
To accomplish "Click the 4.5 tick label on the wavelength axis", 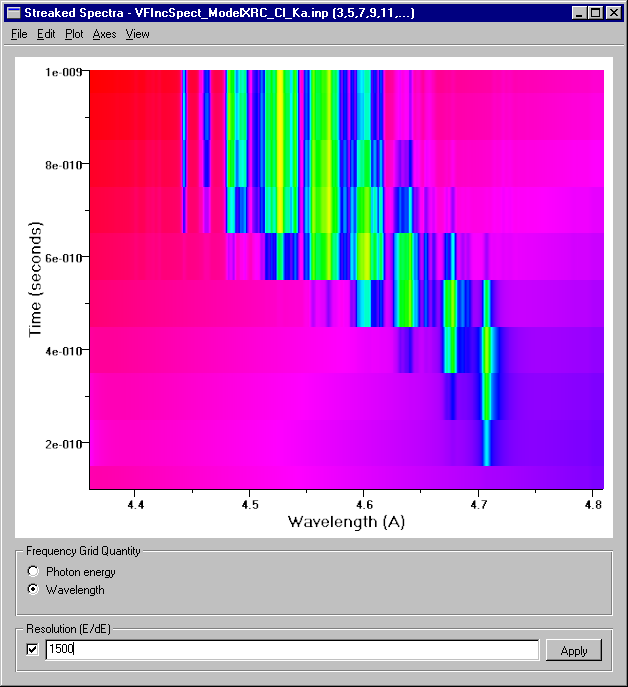I will (x=250, y=505).
